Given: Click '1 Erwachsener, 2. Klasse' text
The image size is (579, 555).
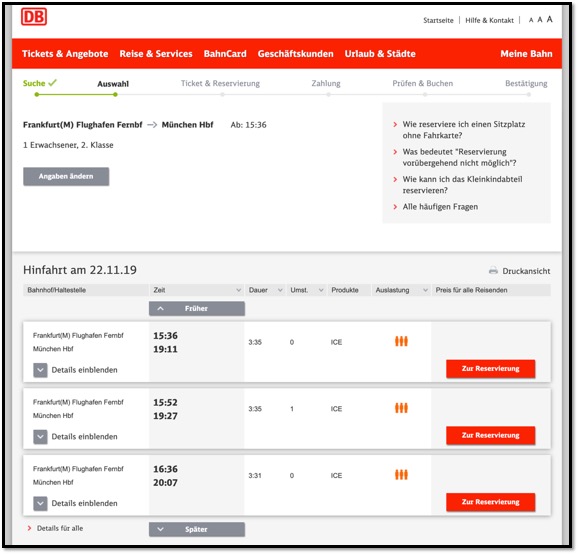Looking at the screenshot, I should 68,145.
